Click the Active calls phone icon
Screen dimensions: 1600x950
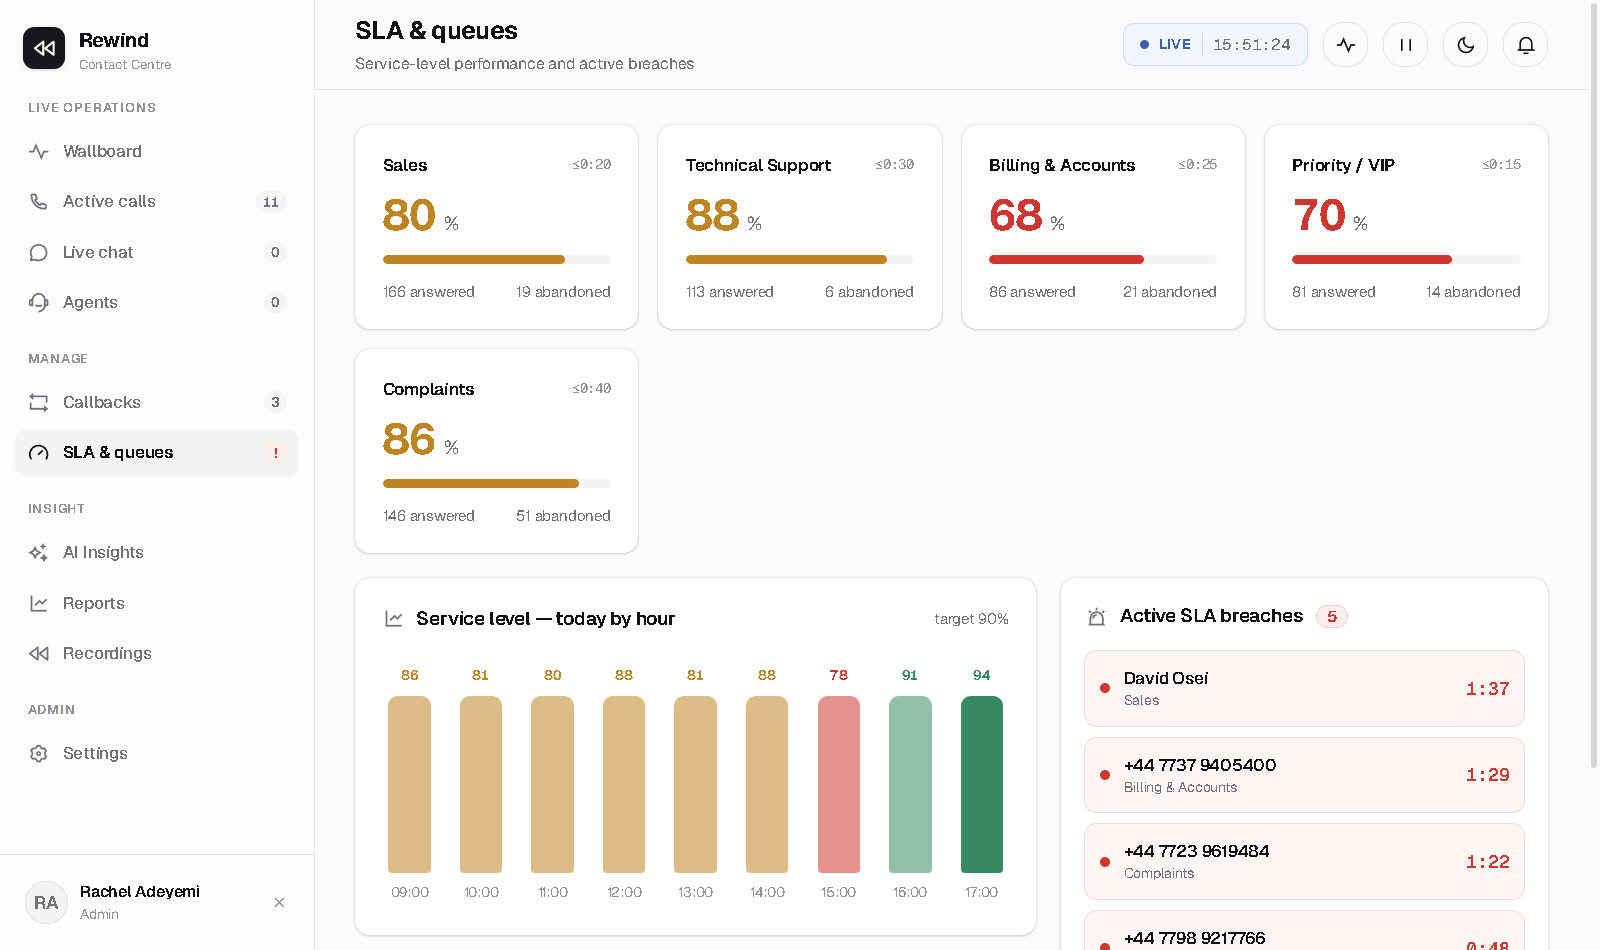[x=39, y=202]
